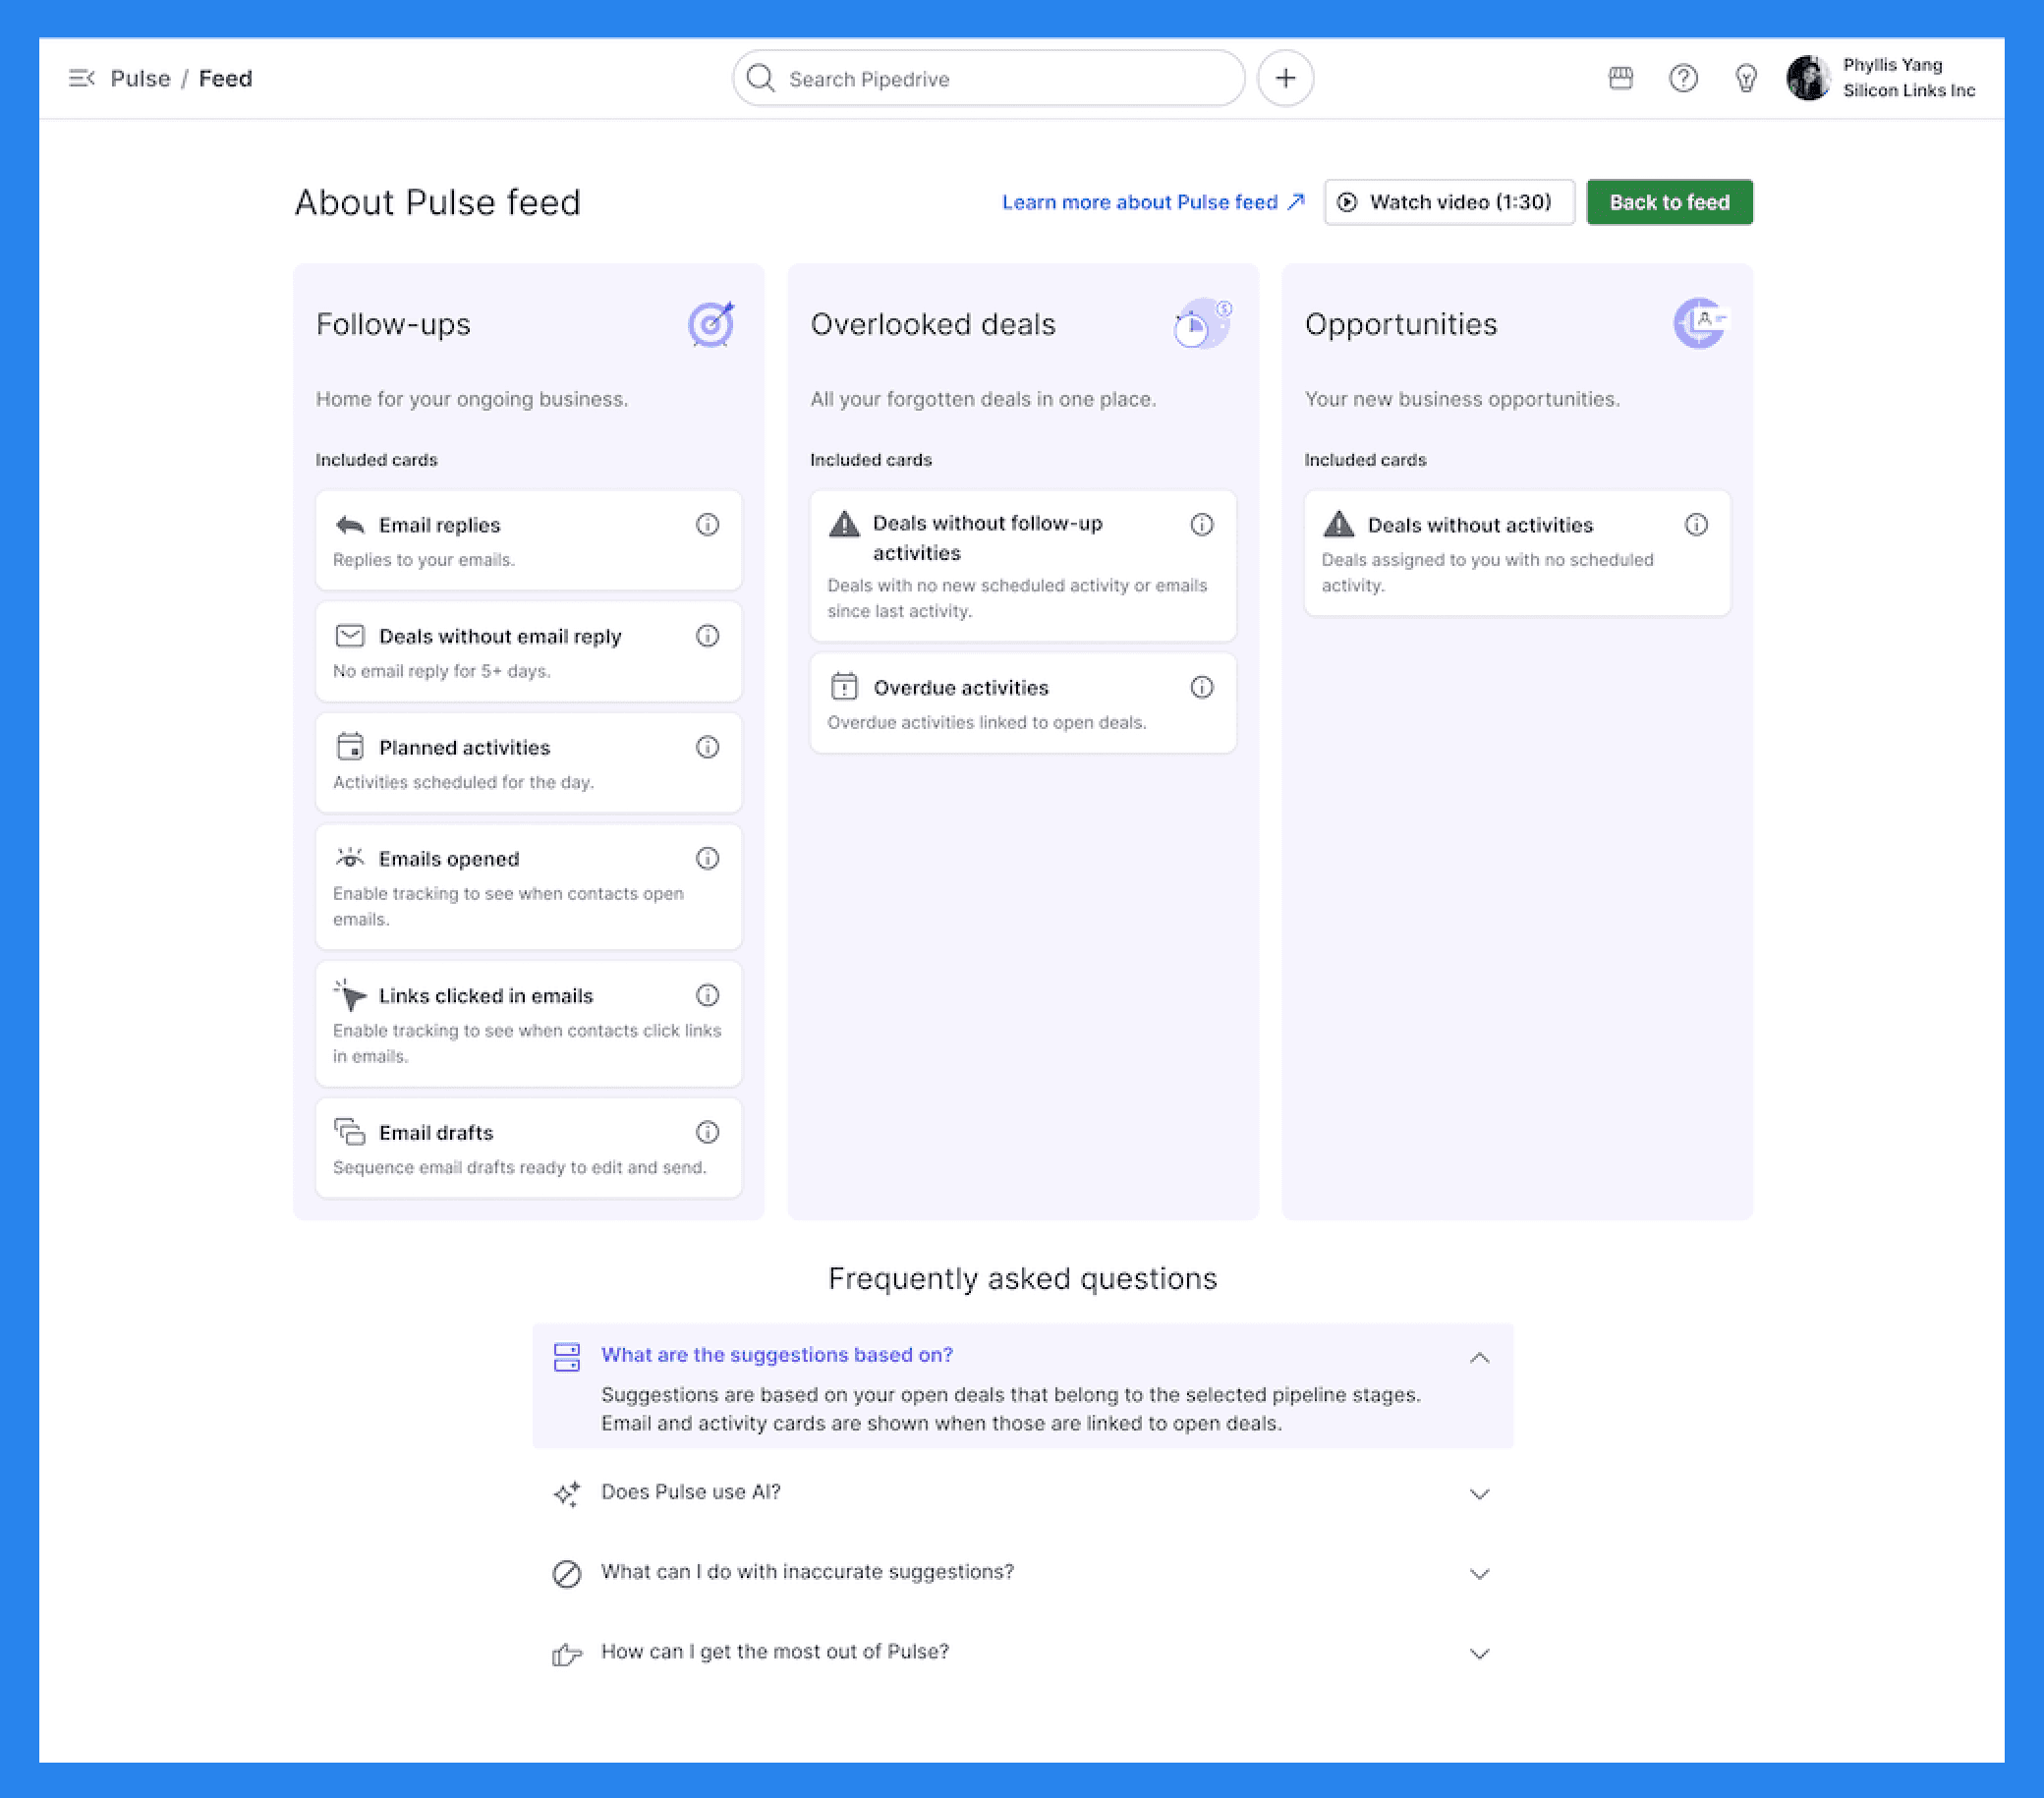The image size is (2044, 1798).
Task: Click the envelope icon on Deals without email reply
Action: coord(350,636)
